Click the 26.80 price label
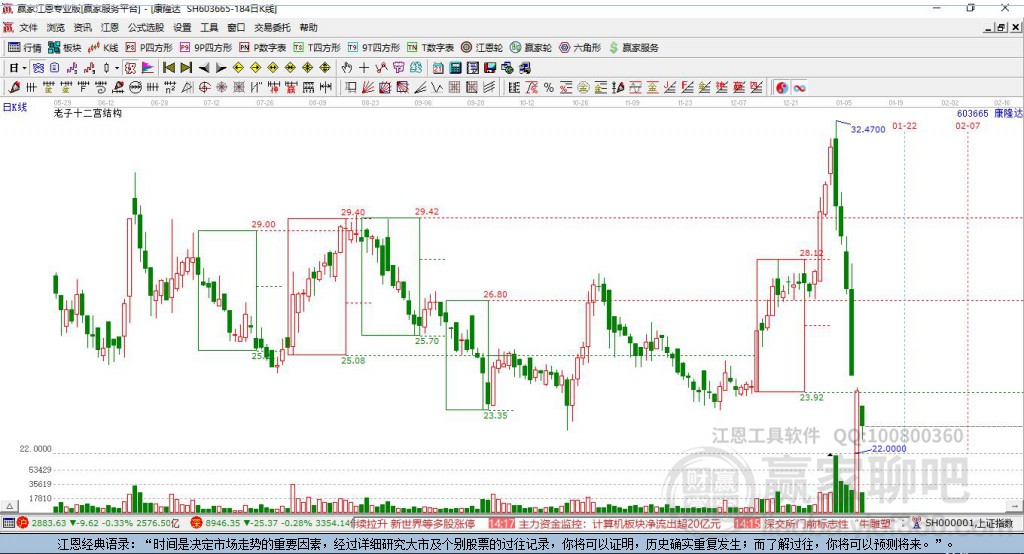The width and height of the screenshot is (1024, 554). pyautogui.click(x=495, y=295)
